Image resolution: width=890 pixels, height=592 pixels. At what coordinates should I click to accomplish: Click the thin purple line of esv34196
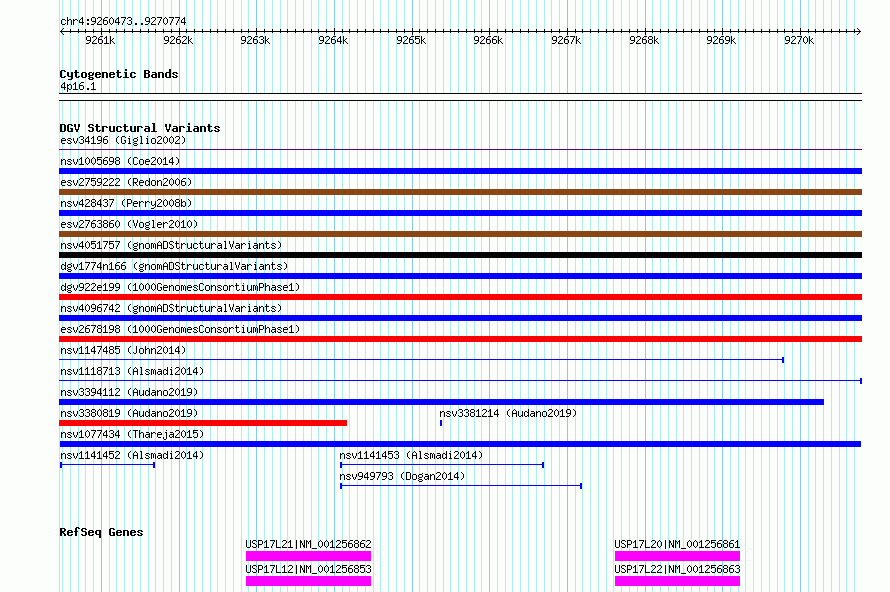(x=460, y=150)
